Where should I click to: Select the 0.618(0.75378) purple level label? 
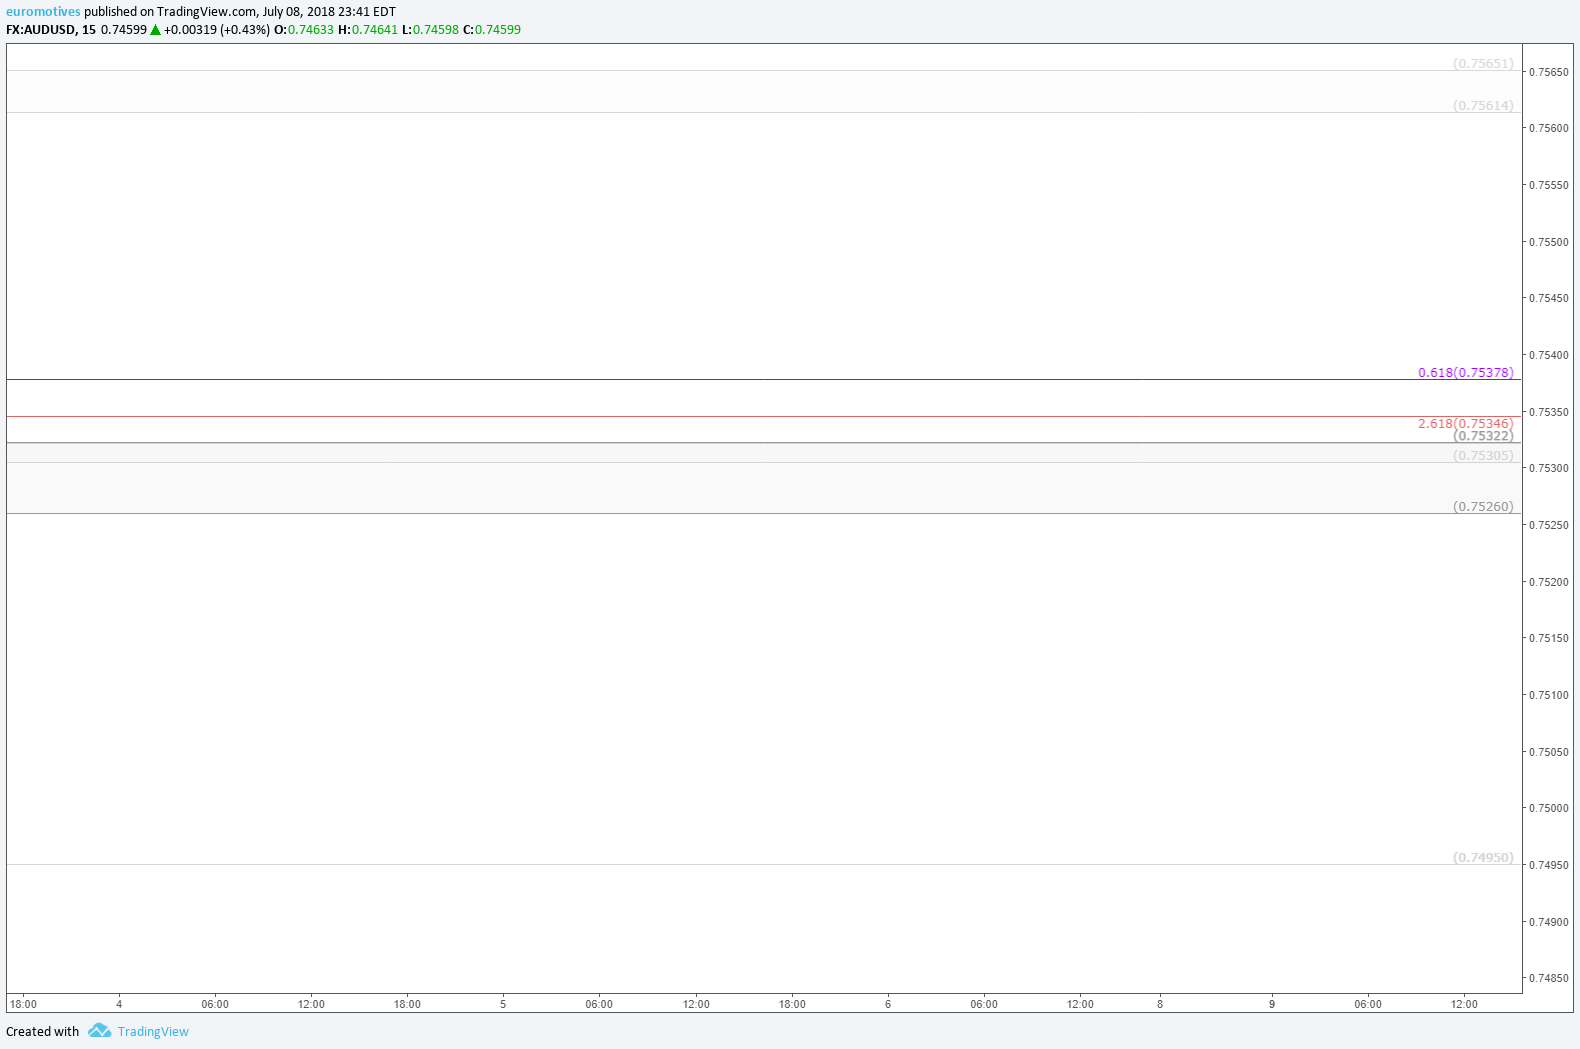point(1466,373)
